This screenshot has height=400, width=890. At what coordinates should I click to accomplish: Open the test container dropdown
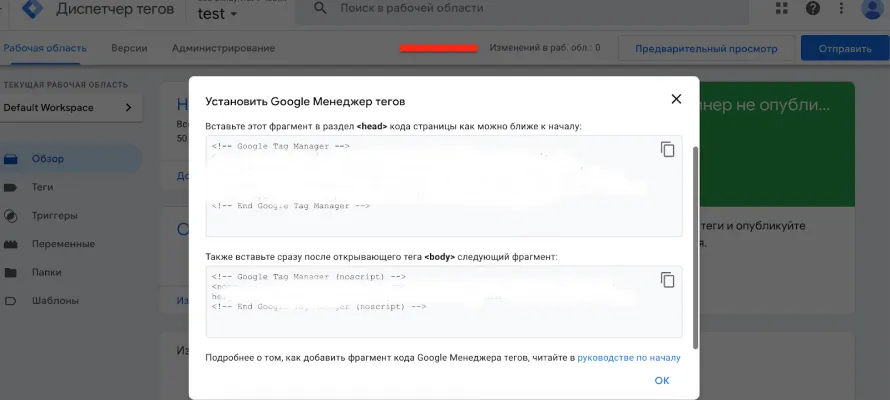(217, 14)
